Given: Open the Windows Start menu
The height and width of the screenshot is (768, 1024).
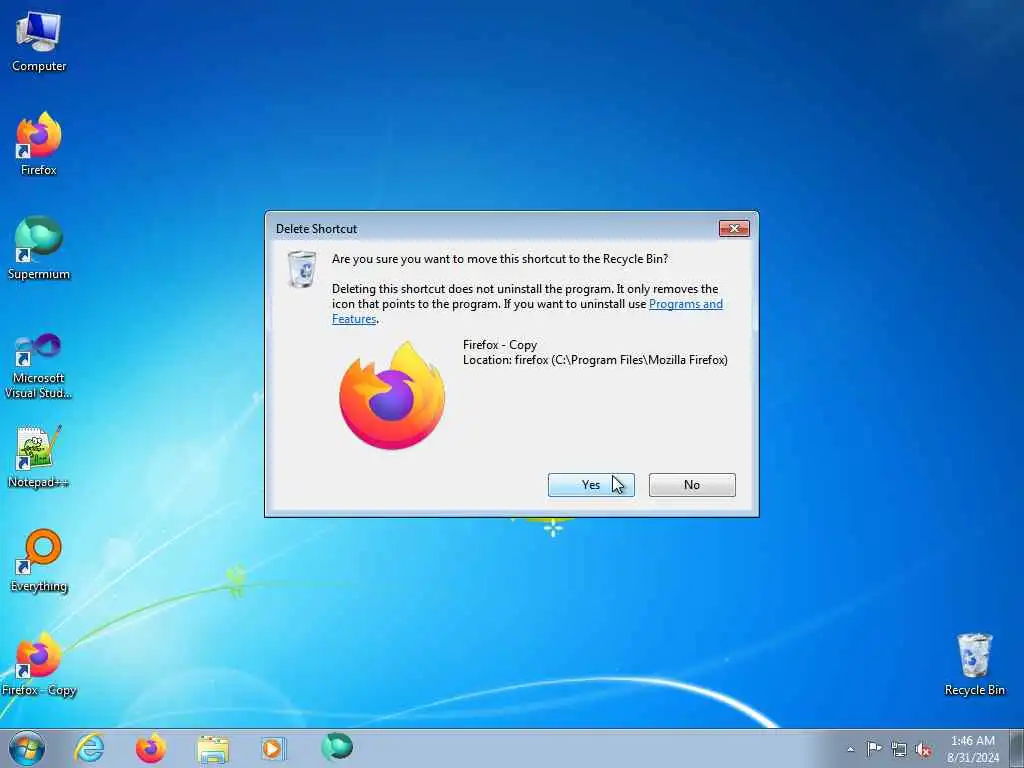Looking at the screenshot, I should tap(27, 748).
